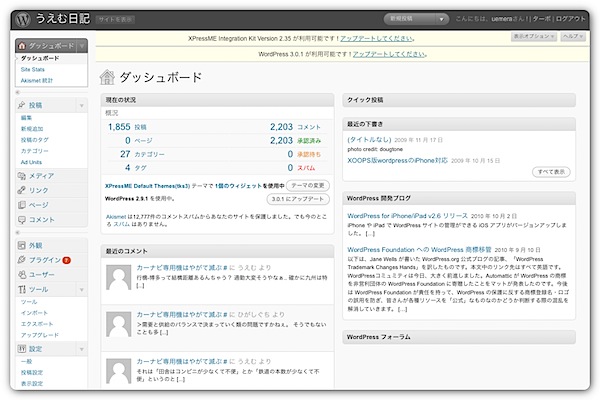Open the new post dropdown arrow in header
Screen dimensions: 600x400
[442, 19]
